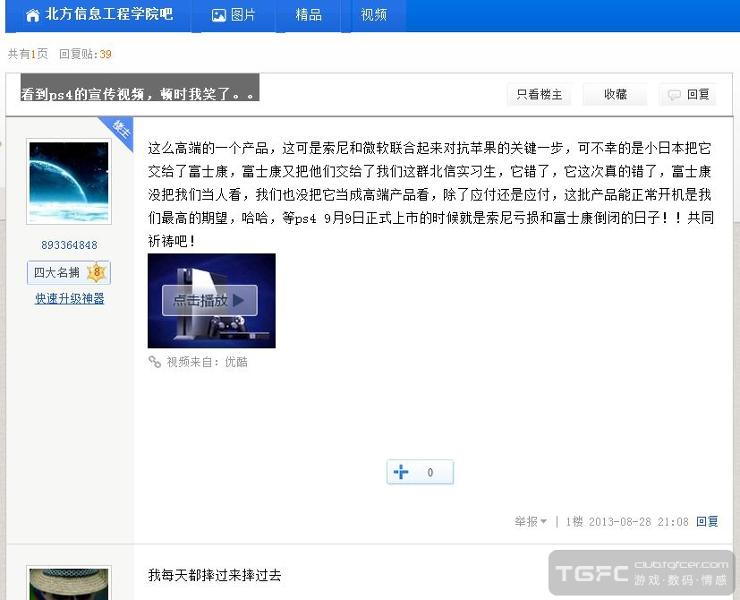
Task: Click the blue 楼主 ribbon badge
Action: (119, 130)
